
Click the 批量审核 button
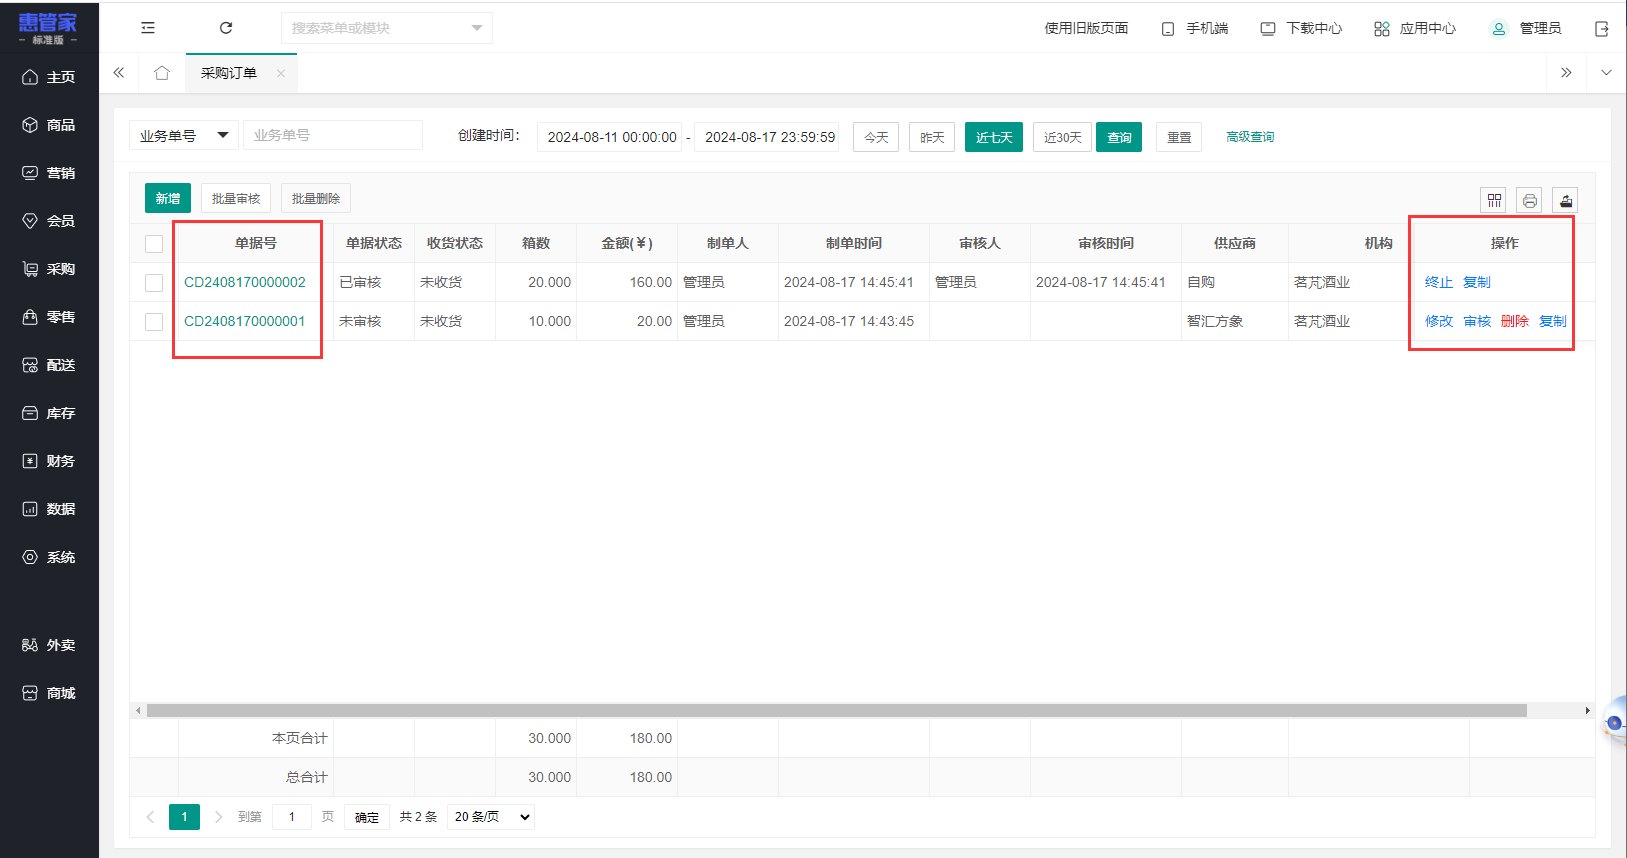(236, 198)
